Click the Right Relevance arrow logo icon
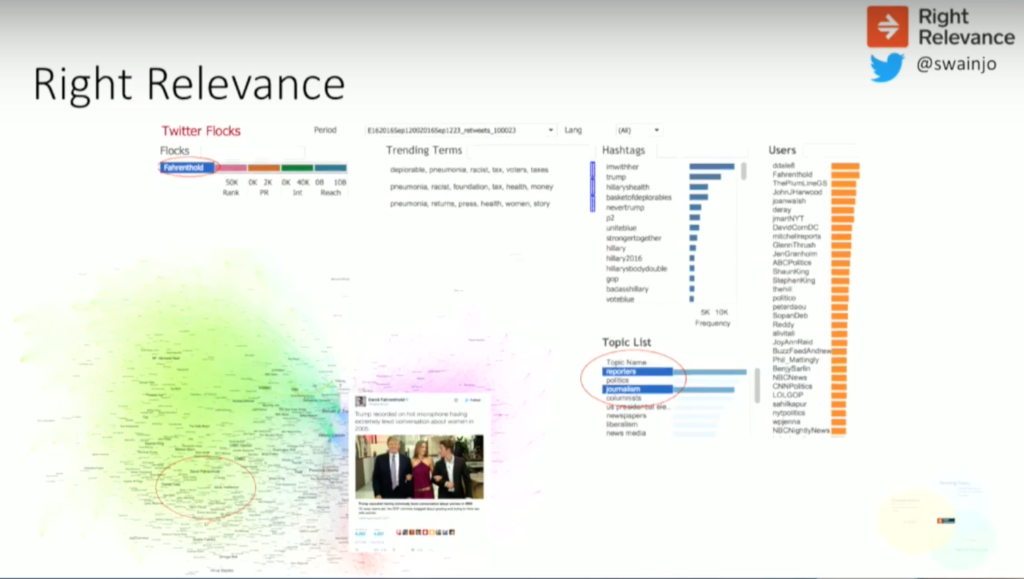This screenshot has width=1024, height=579. [x=886, y=24]
